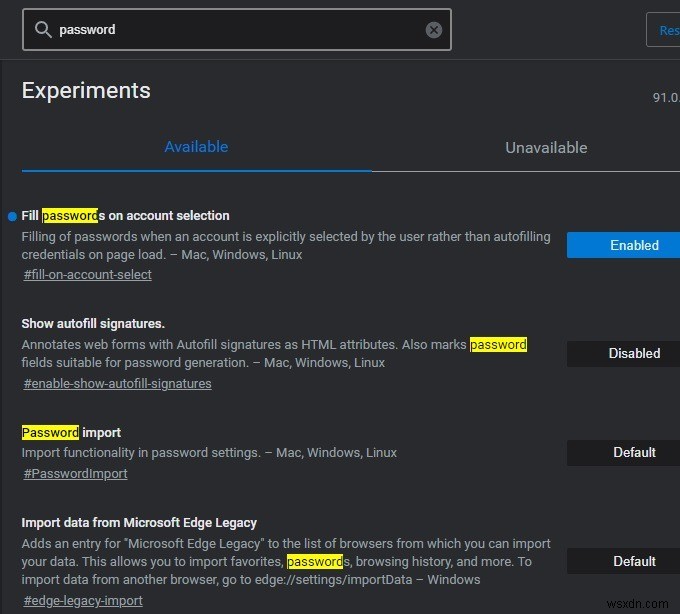
Task: Click the version number starting with 91.0
Action: click(666, 98)
